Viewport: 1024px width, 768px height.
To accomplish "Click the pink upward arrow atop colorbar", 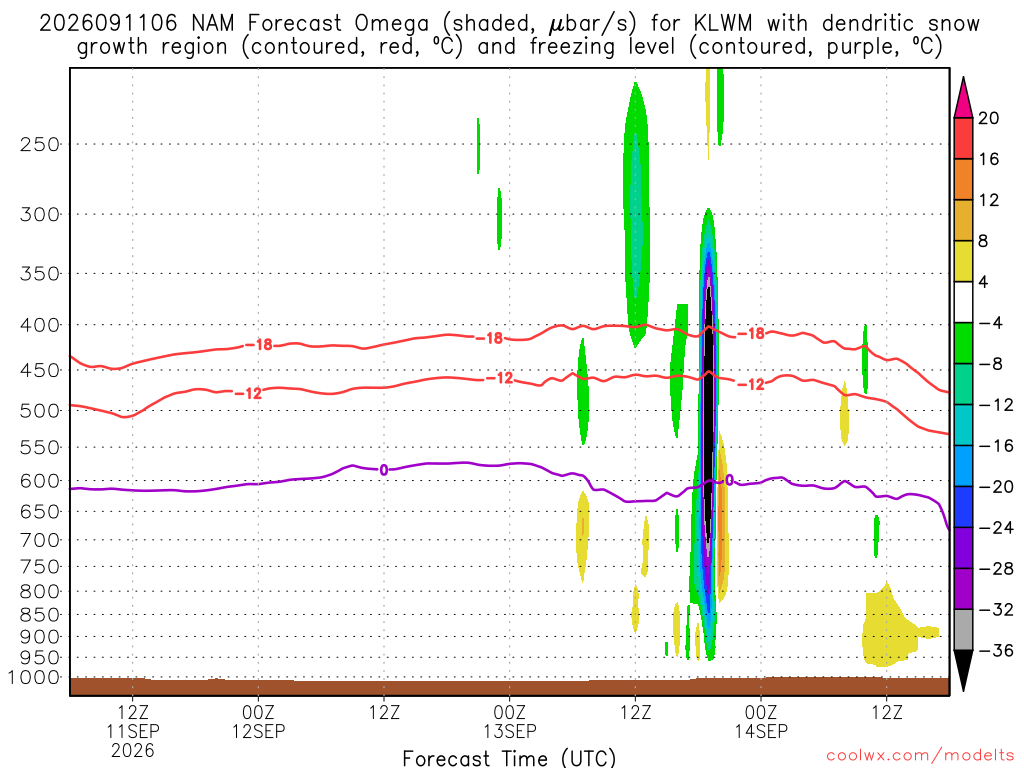I will pos(963,98).
